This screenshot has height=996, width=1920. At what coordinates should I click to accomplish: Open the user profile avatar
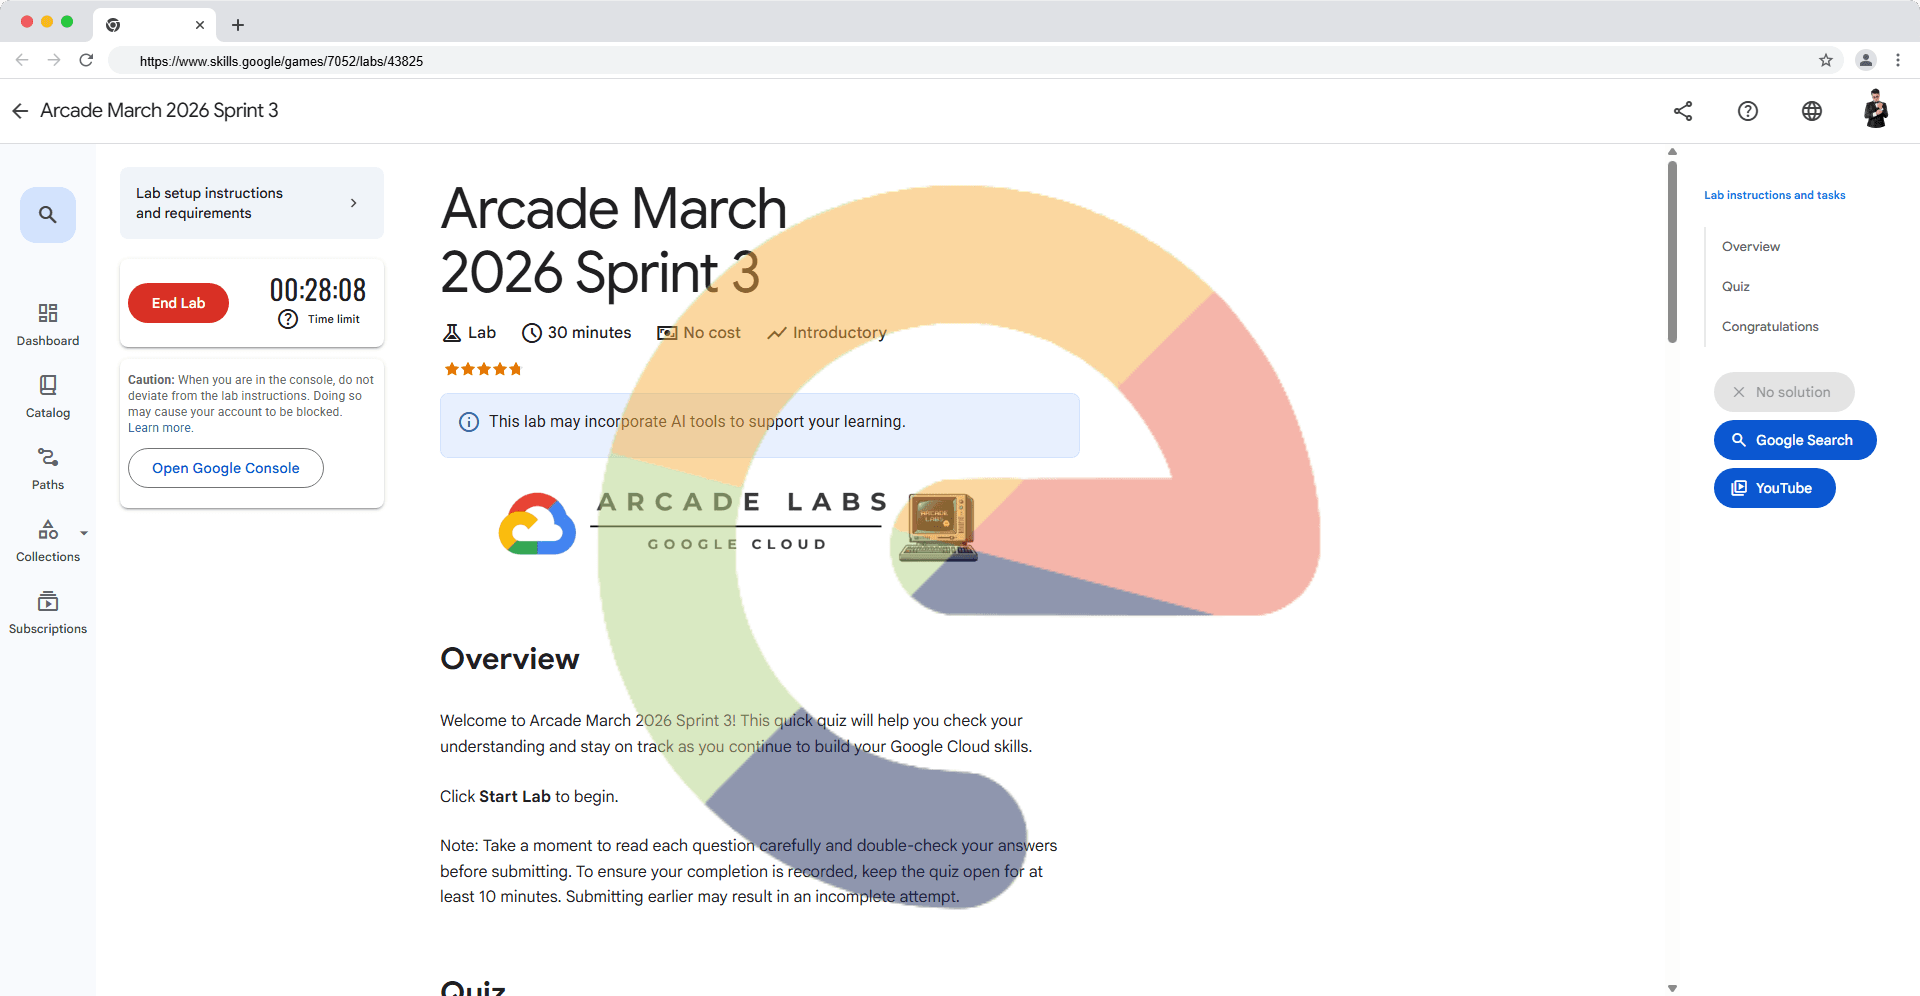pos(1876,109)
